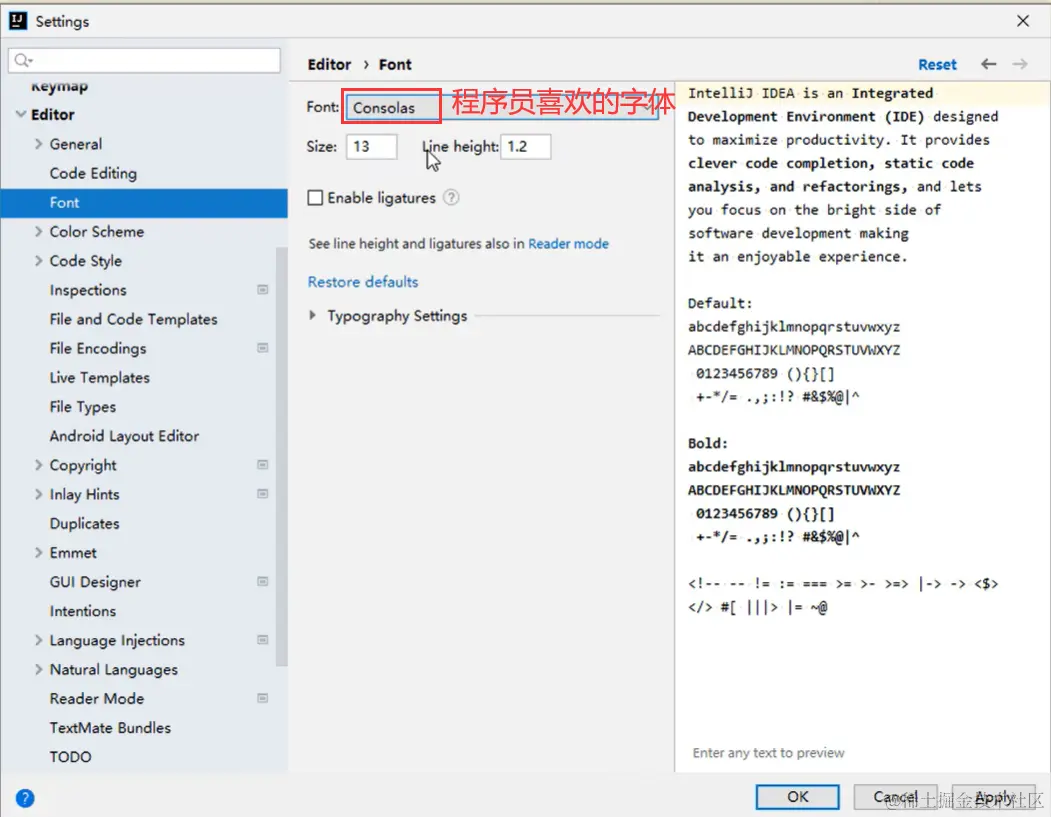The image size is (1051, 817).
Task: Open help via blue question mark icon
Action: 25,798
